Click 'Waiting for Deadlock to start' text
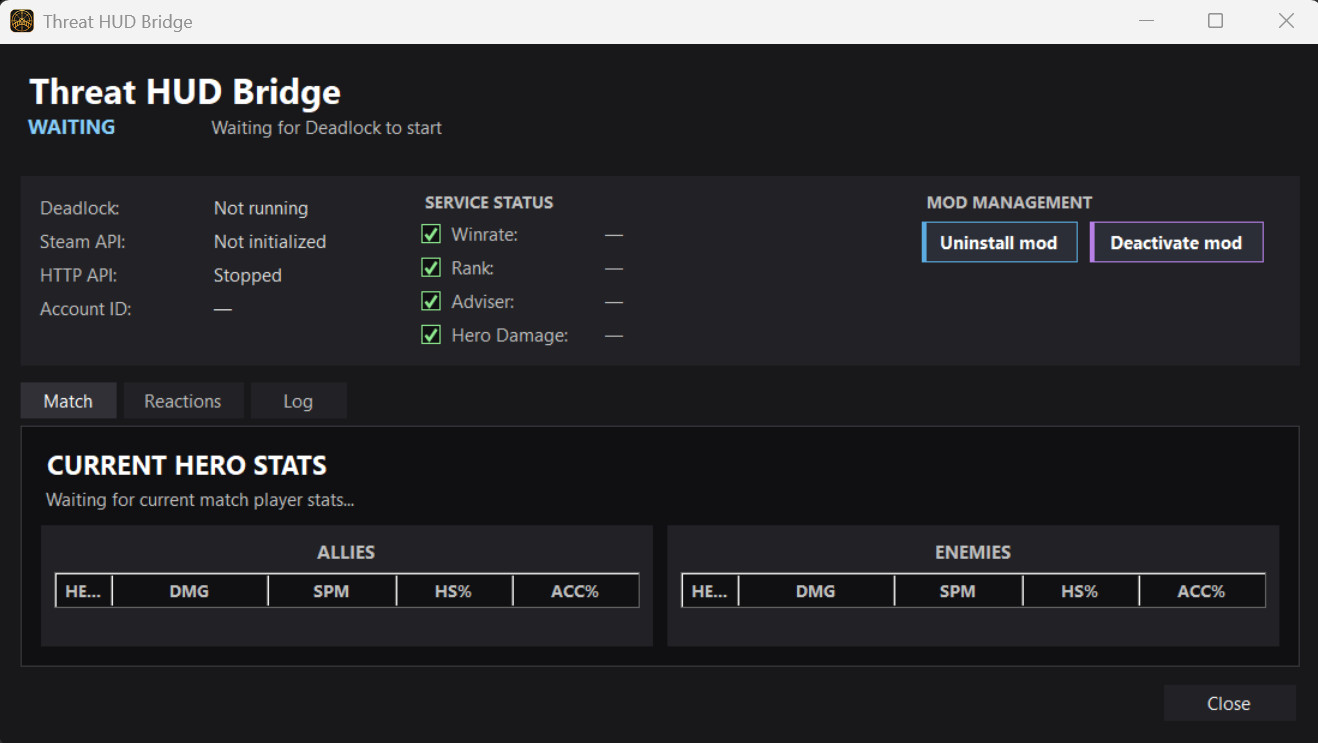Viewport: 1318px width, 743px height. (x=326, y=128)
